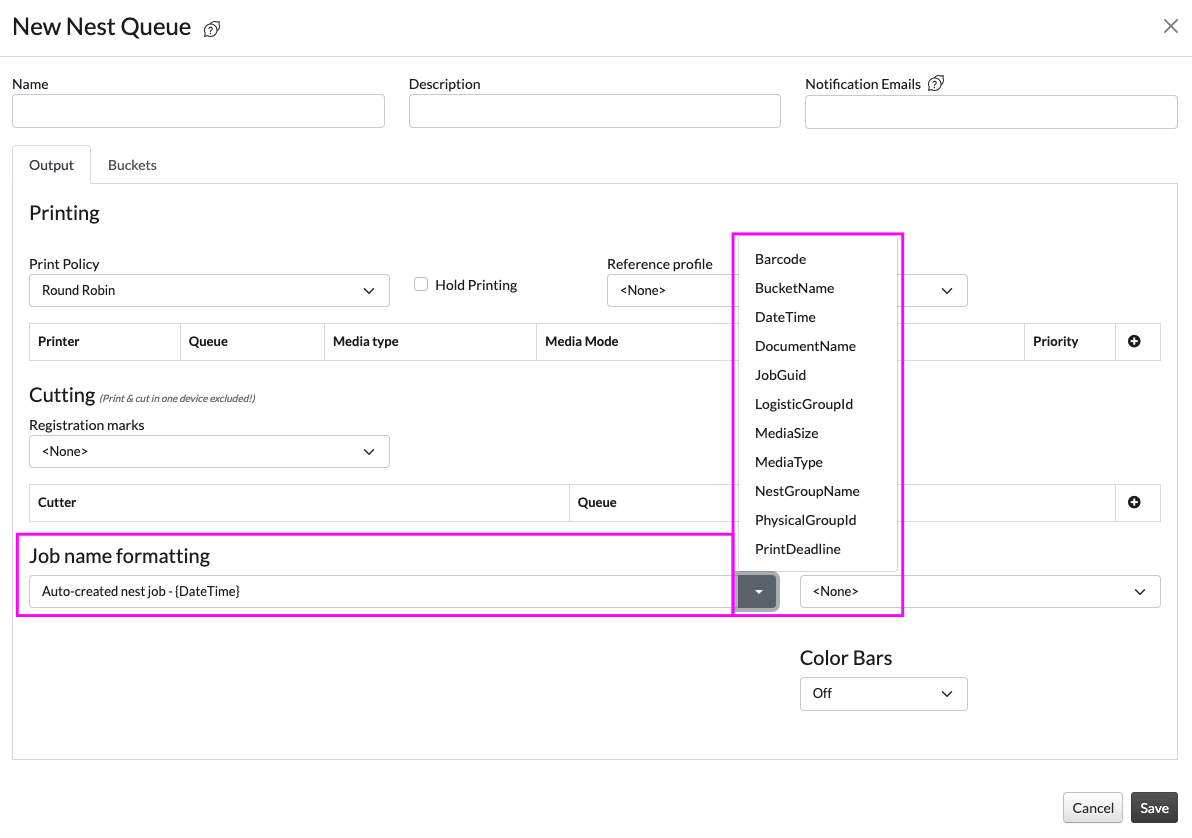Click help icon next to Notification Emails
The image size is (1192, 838).
(936, 84)
